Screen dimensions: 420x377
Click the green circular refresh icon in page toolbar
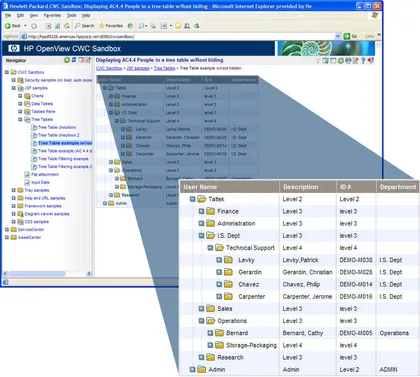tap(341, 61)
